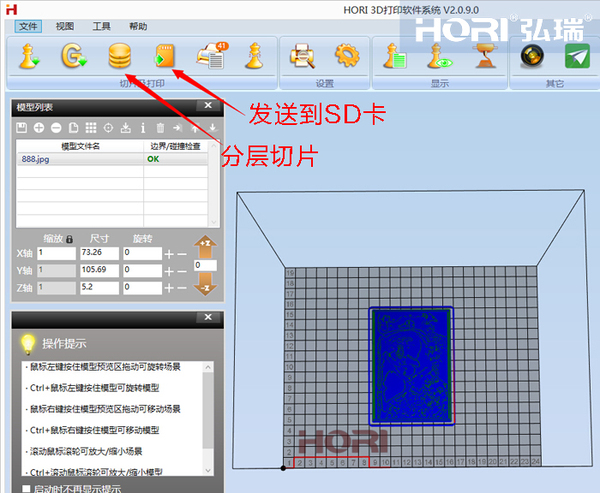
Task: Click the green OK collision status cell
Action: [x=176, y=159]
